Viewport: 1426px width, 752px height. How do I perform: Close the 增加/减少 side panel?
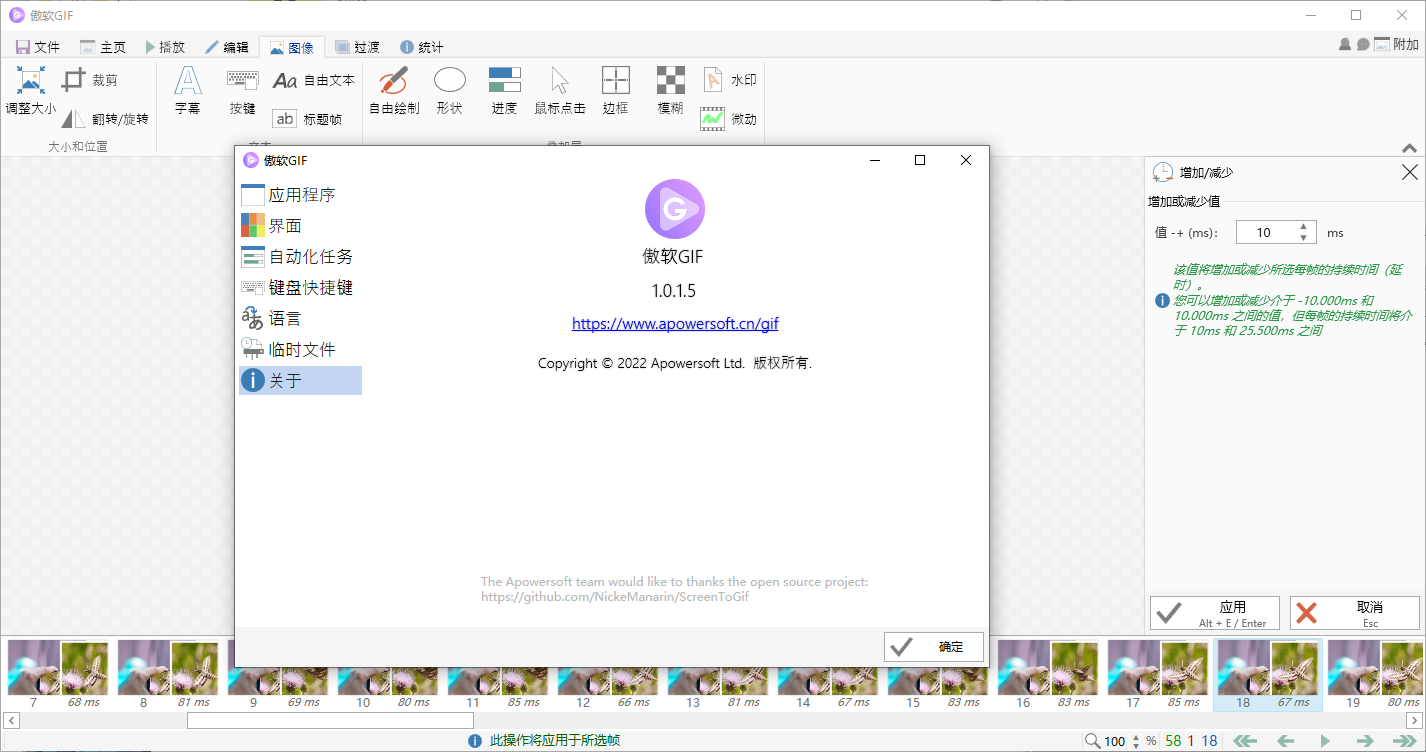tap(1410, 172)
